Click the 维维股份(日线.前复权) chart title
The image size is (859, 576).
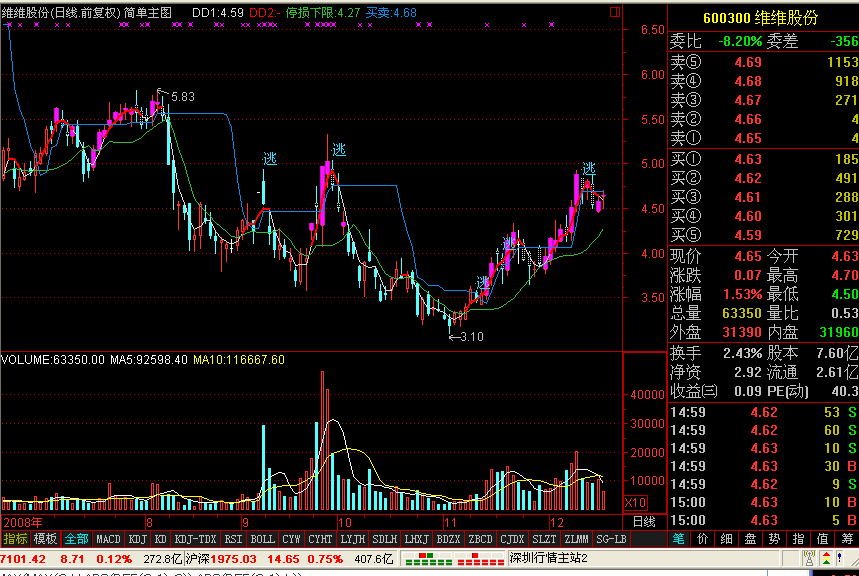point(61,12)
